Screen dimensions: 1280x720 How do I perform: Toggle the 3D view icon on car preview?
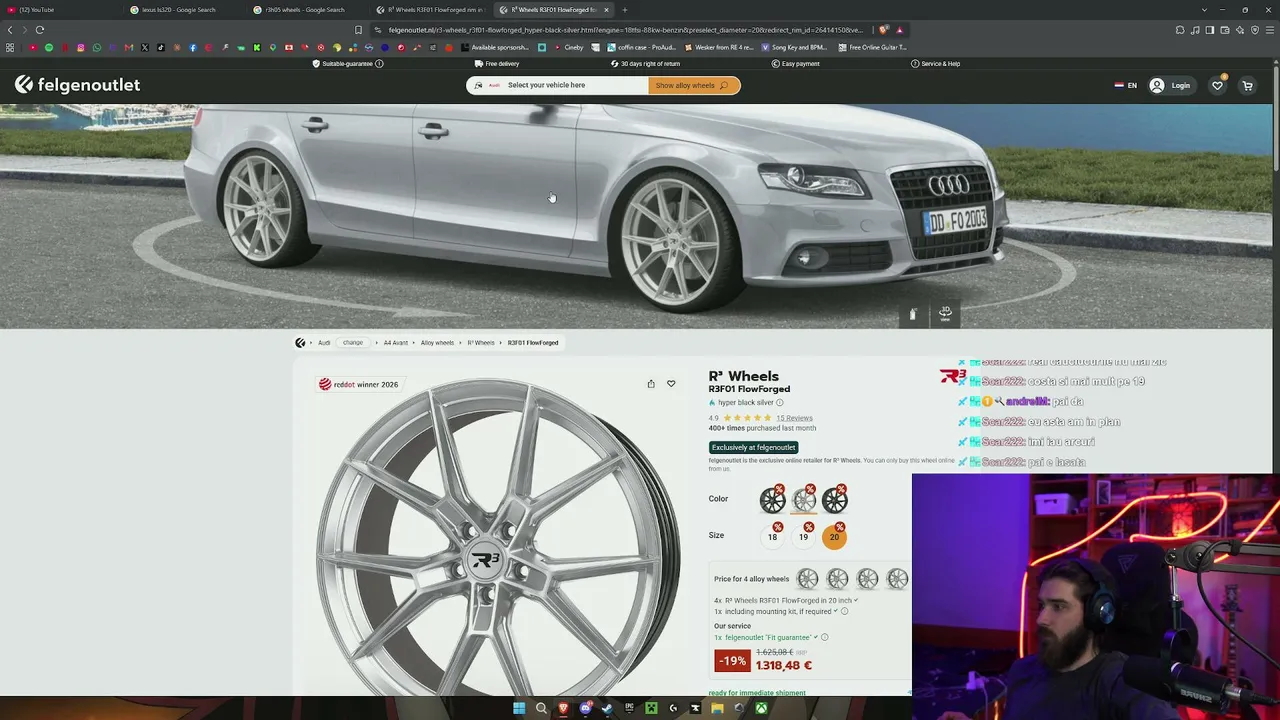945,314
